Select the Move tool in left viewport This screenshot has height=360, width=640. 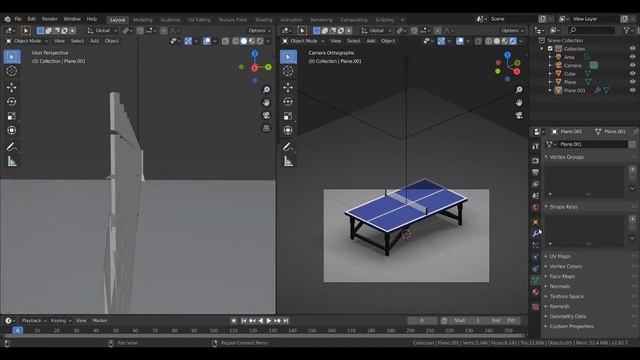(x=12, y=87)
